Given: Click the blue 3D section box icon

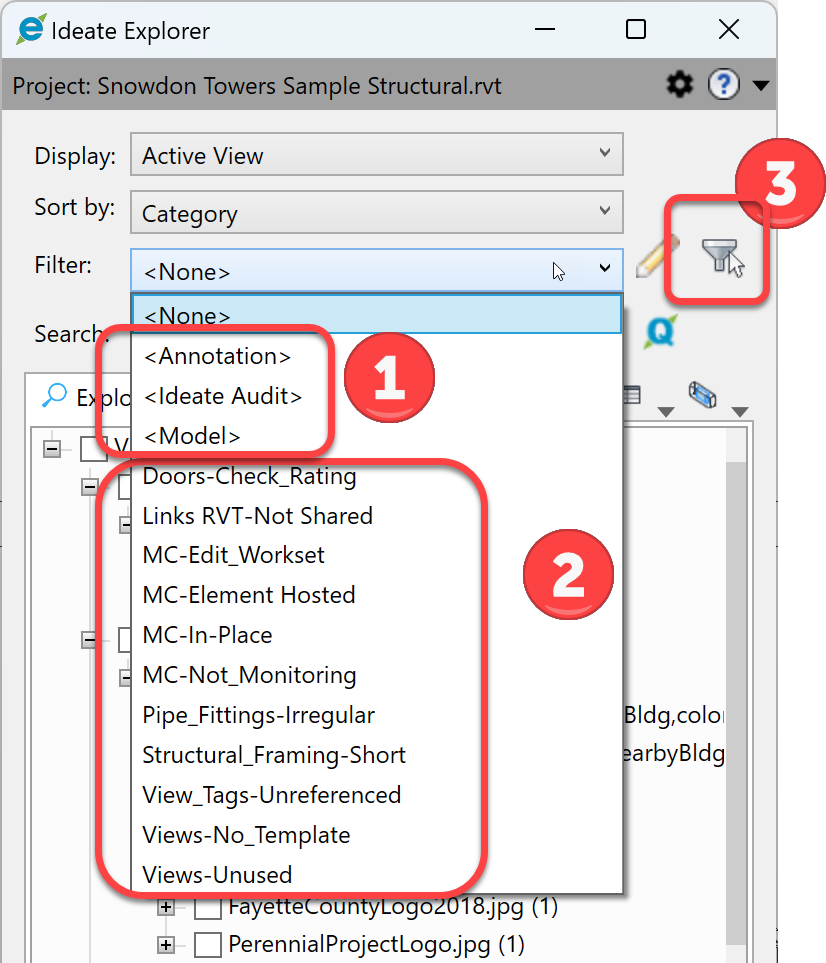Looking at the screenshot, I should 702,394.
